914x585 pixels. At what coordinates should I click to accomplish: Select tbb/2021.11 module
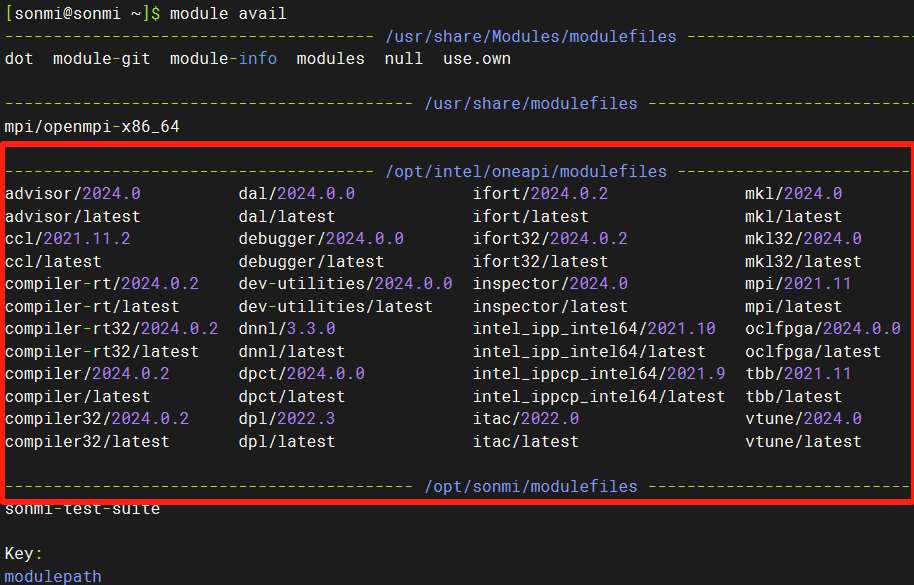798,373
